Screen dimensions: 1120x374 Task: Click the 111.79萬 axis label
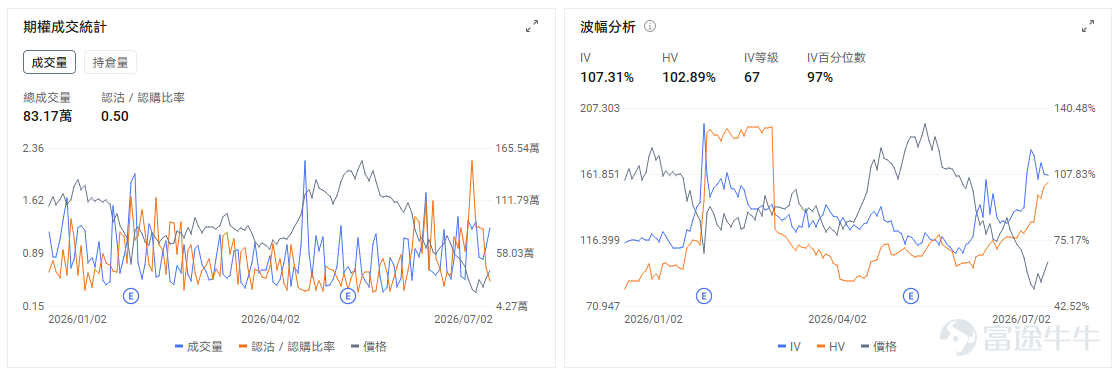pyautogui.click(x=517, y=201)
